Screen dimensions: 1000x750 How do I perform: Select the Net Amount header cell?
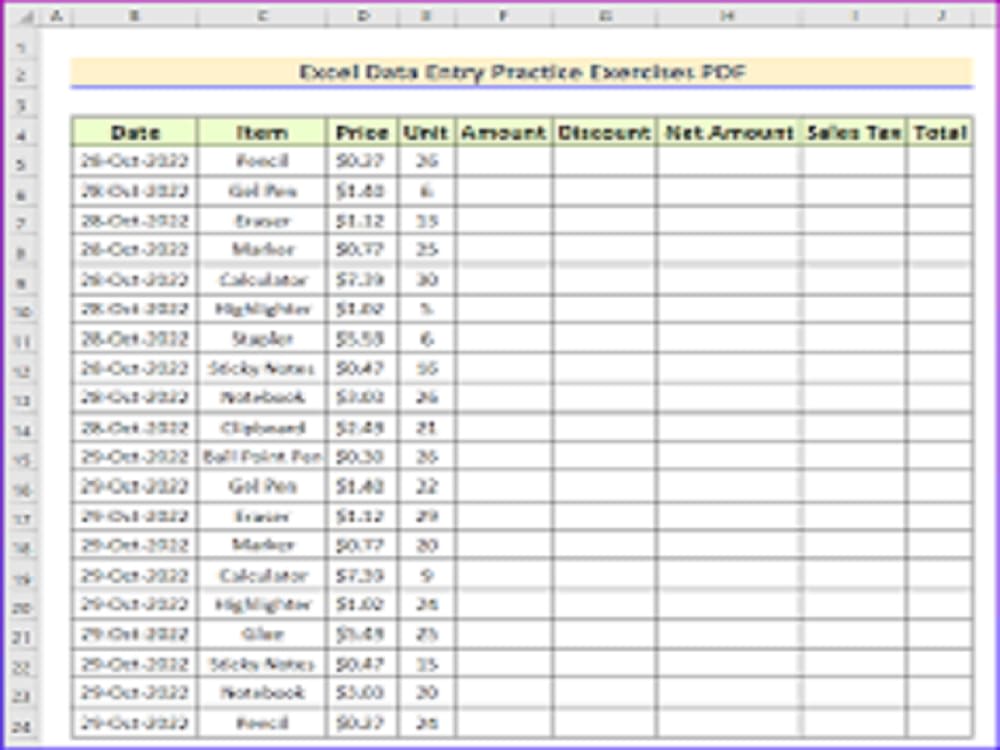[729, 132]
